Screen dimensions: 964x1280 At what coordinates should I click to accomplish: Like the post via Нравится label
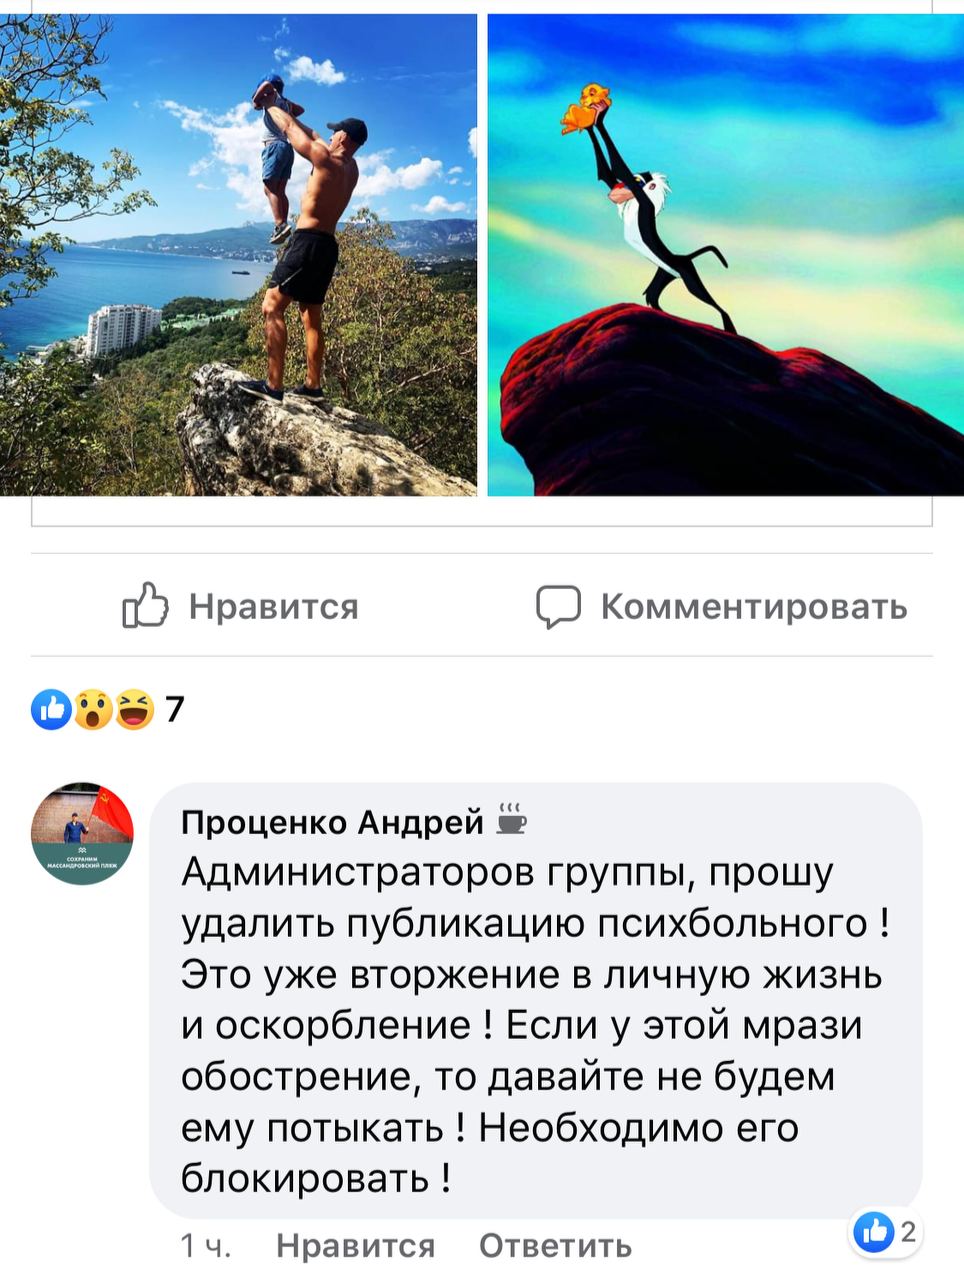tap(274, 606)
